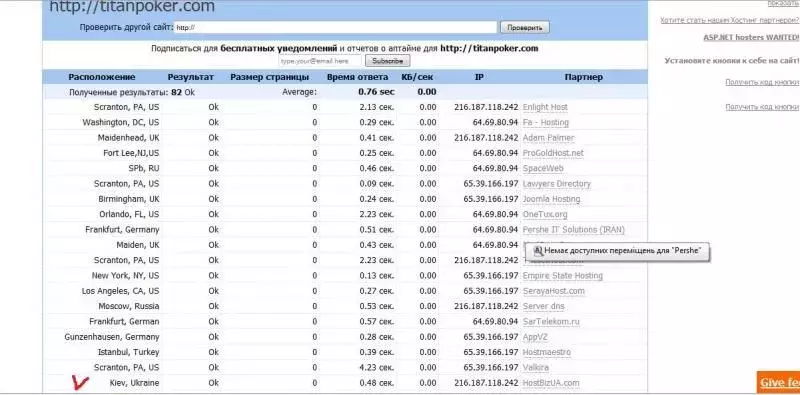Open the ProGoldHost.net partner link

[x=553, y=153]
